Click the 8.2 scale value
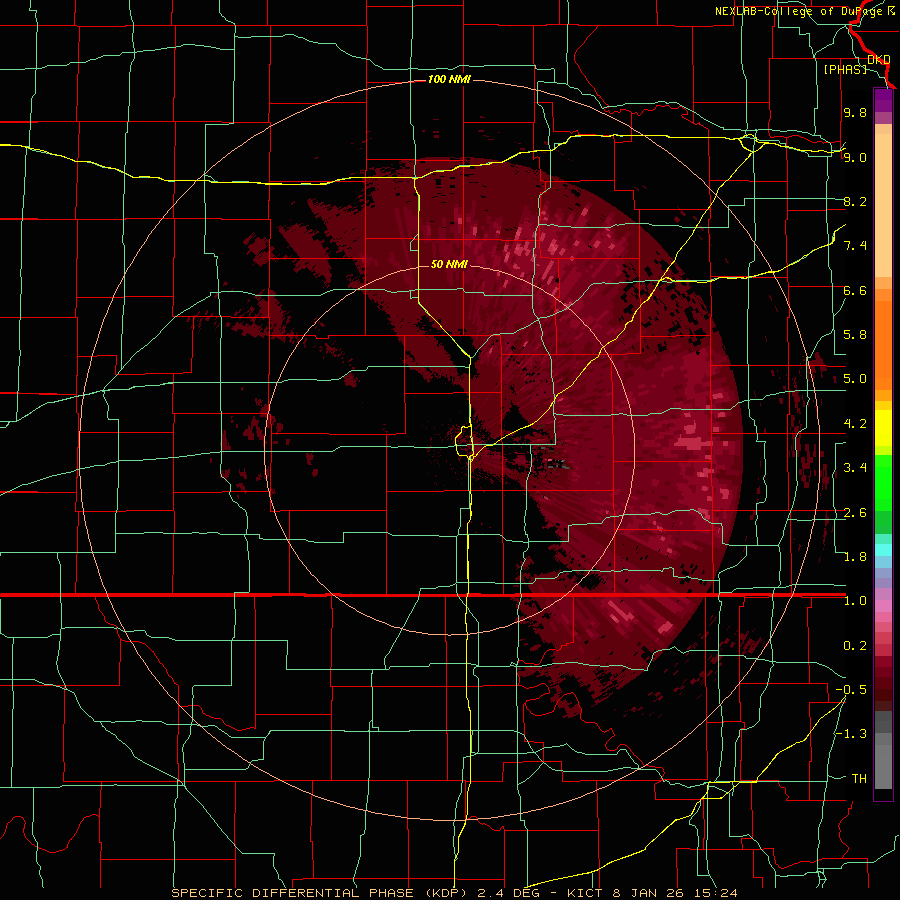Image resolution: width=900 pixels, height=900 pixels. (855, 201)
